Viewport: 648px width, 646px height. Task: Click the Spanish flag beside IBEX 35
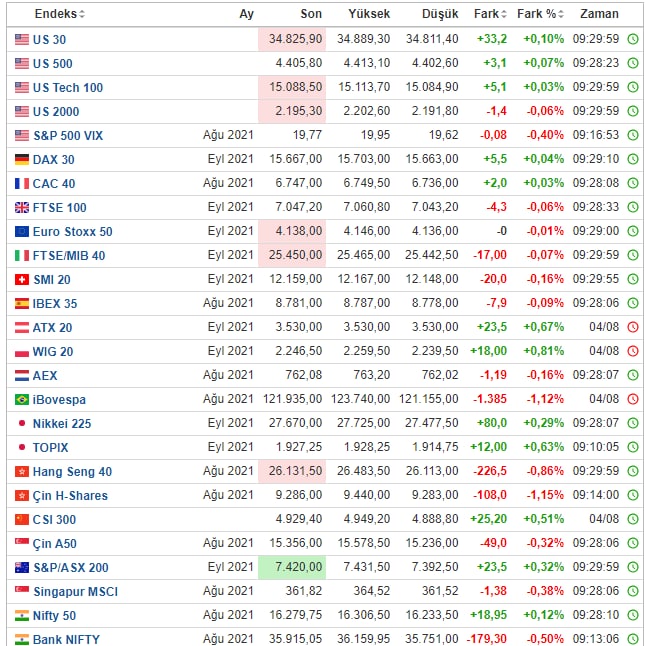22,303
